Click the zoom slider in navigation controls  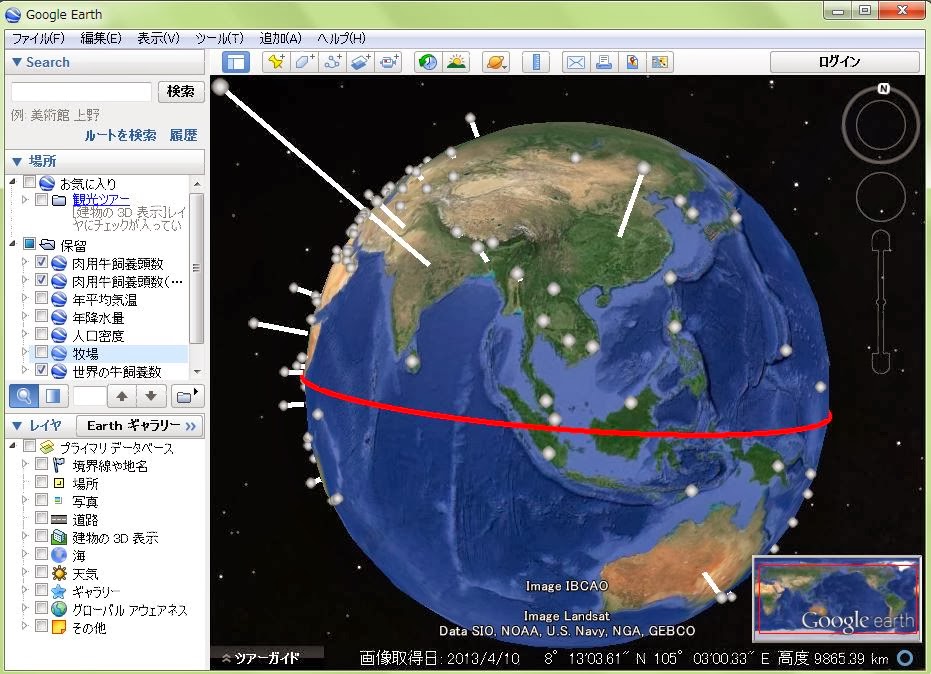tap(881, 302)
